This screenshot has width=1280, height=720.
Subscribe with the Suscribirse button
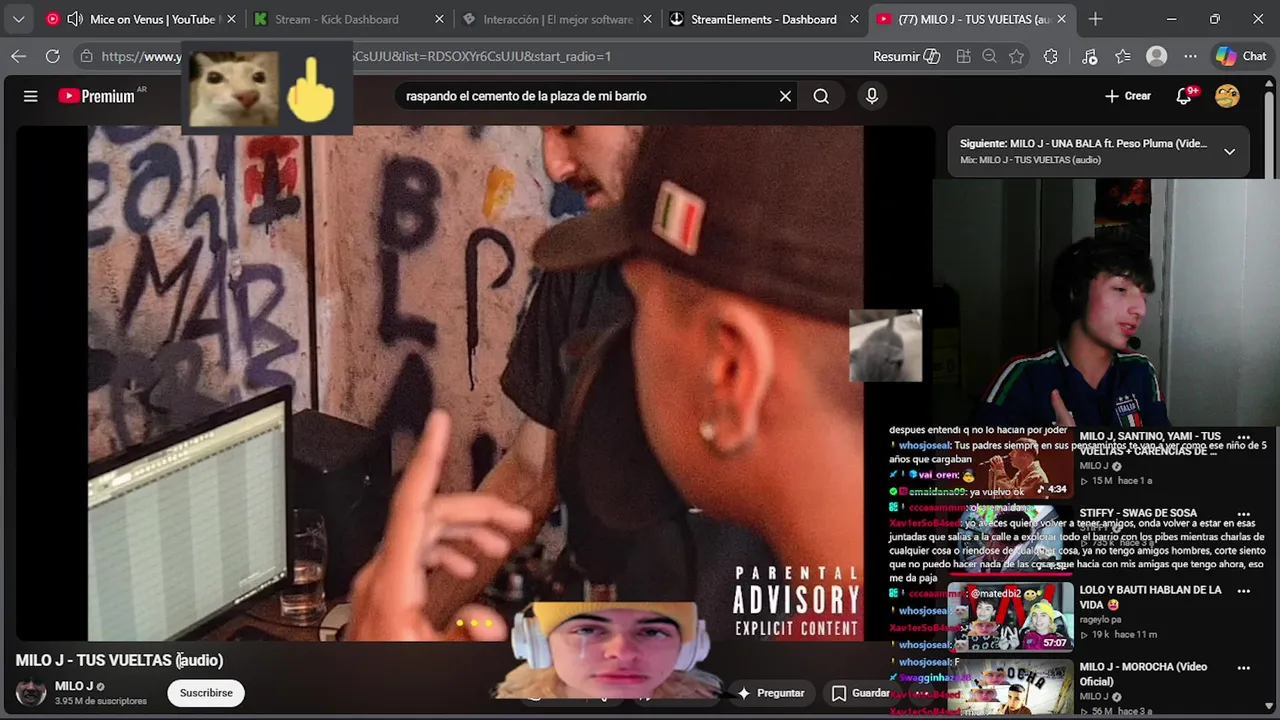(206, 692)
